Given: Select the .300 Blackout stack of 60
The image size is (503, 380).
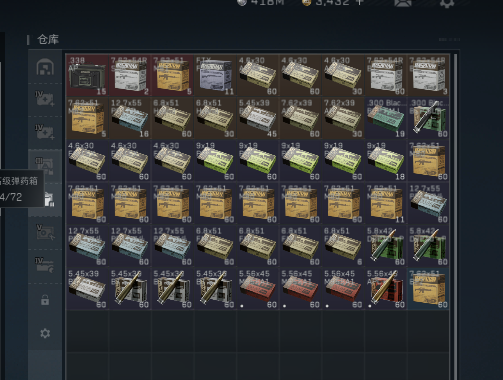Looking at the screenshot, I should point(428,118).
